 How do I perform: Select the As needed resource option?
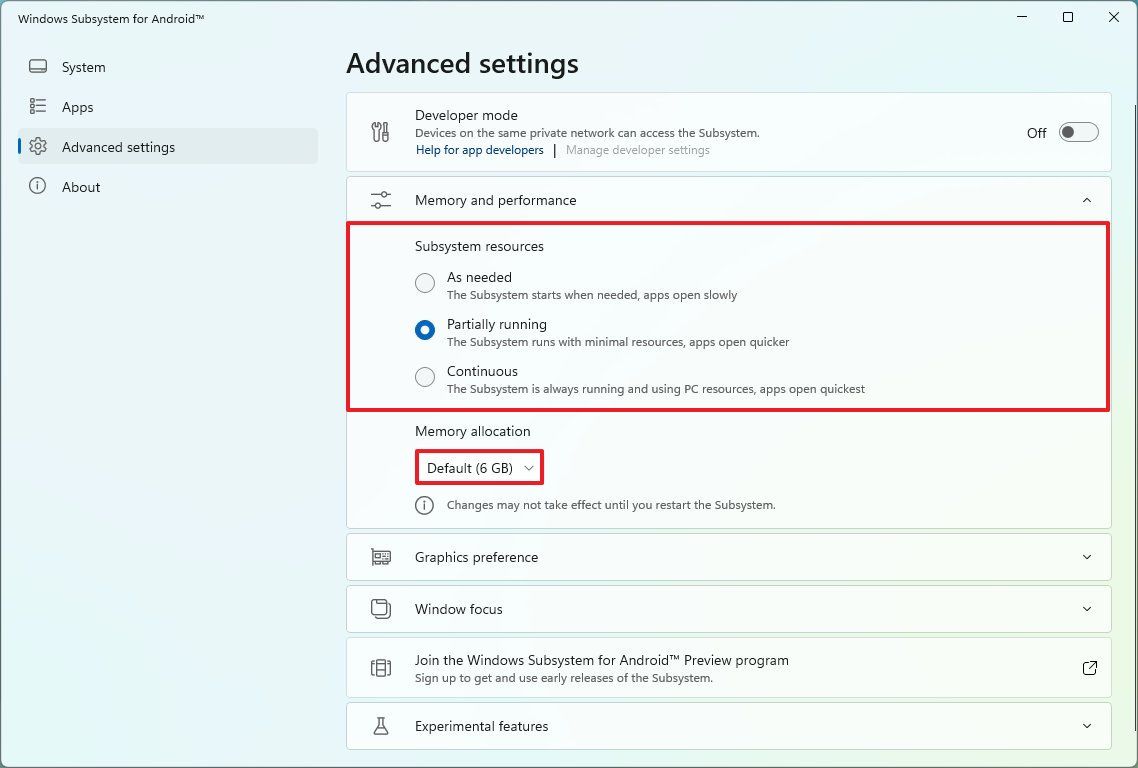click(x=424, y=283)
